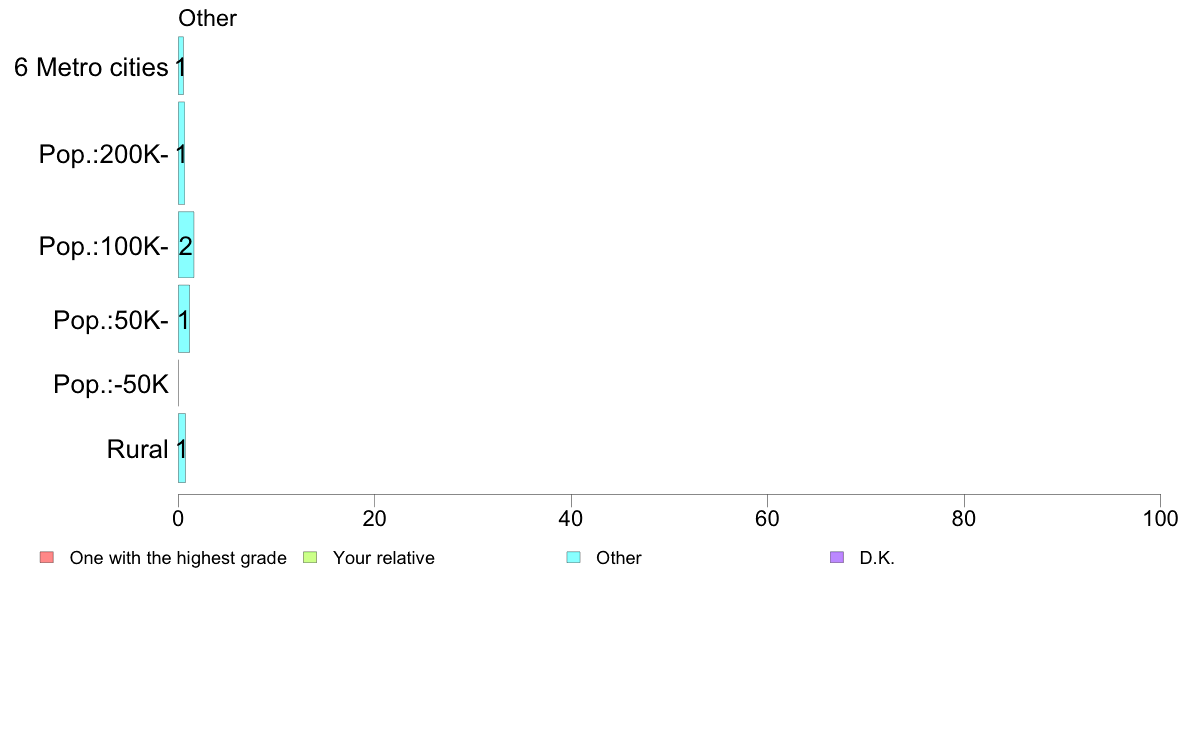
Task: Click the 40 tick label on the x-axis
Action: click(571, 518)
